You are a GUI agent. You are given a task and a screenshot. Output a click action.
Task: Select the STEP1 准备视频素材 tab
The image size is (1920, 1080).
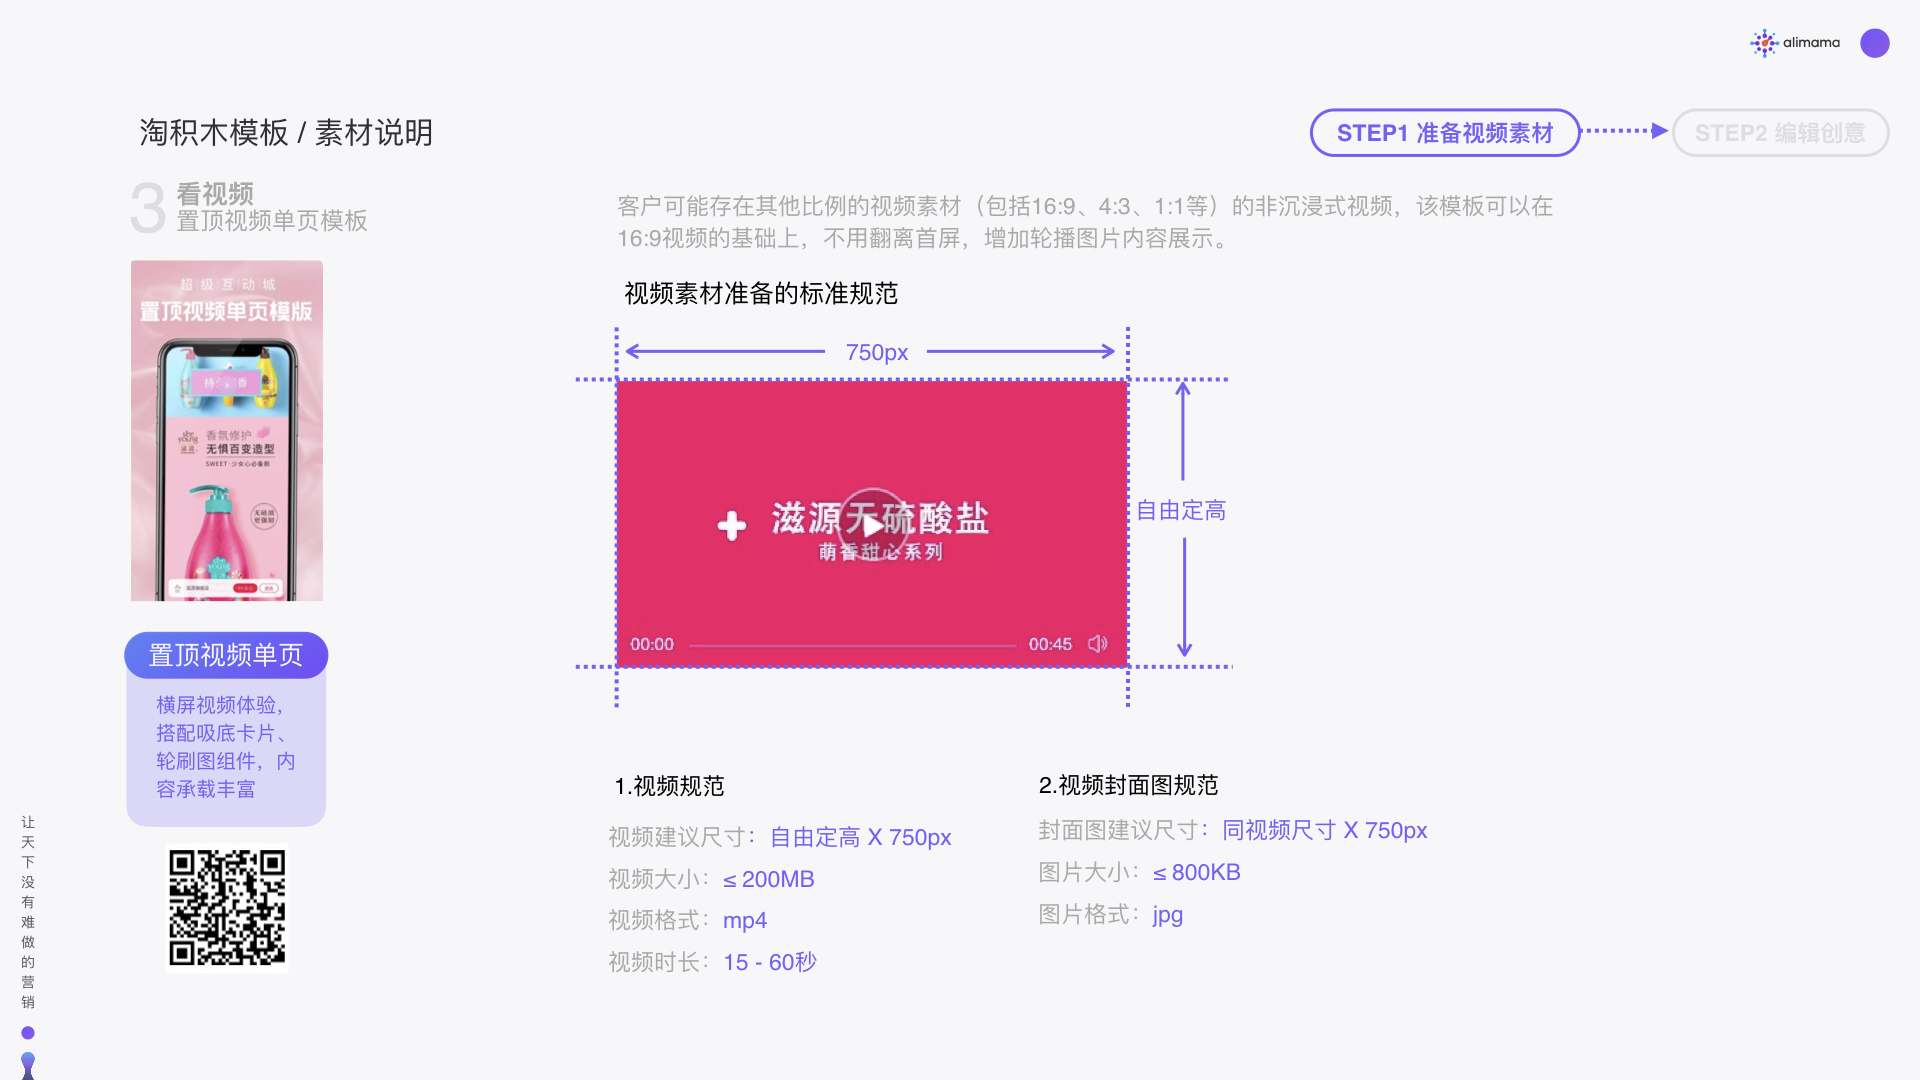click(1444, 131)
